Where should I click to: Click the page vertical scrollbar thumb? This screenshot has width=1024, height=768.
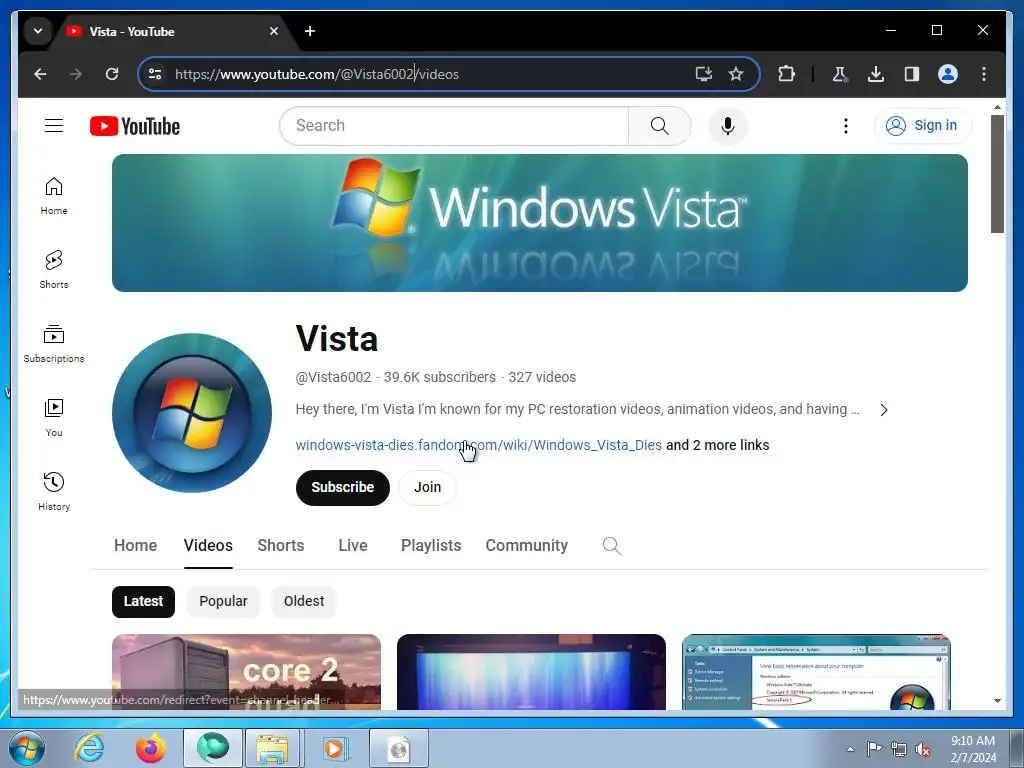pos(997,174)
